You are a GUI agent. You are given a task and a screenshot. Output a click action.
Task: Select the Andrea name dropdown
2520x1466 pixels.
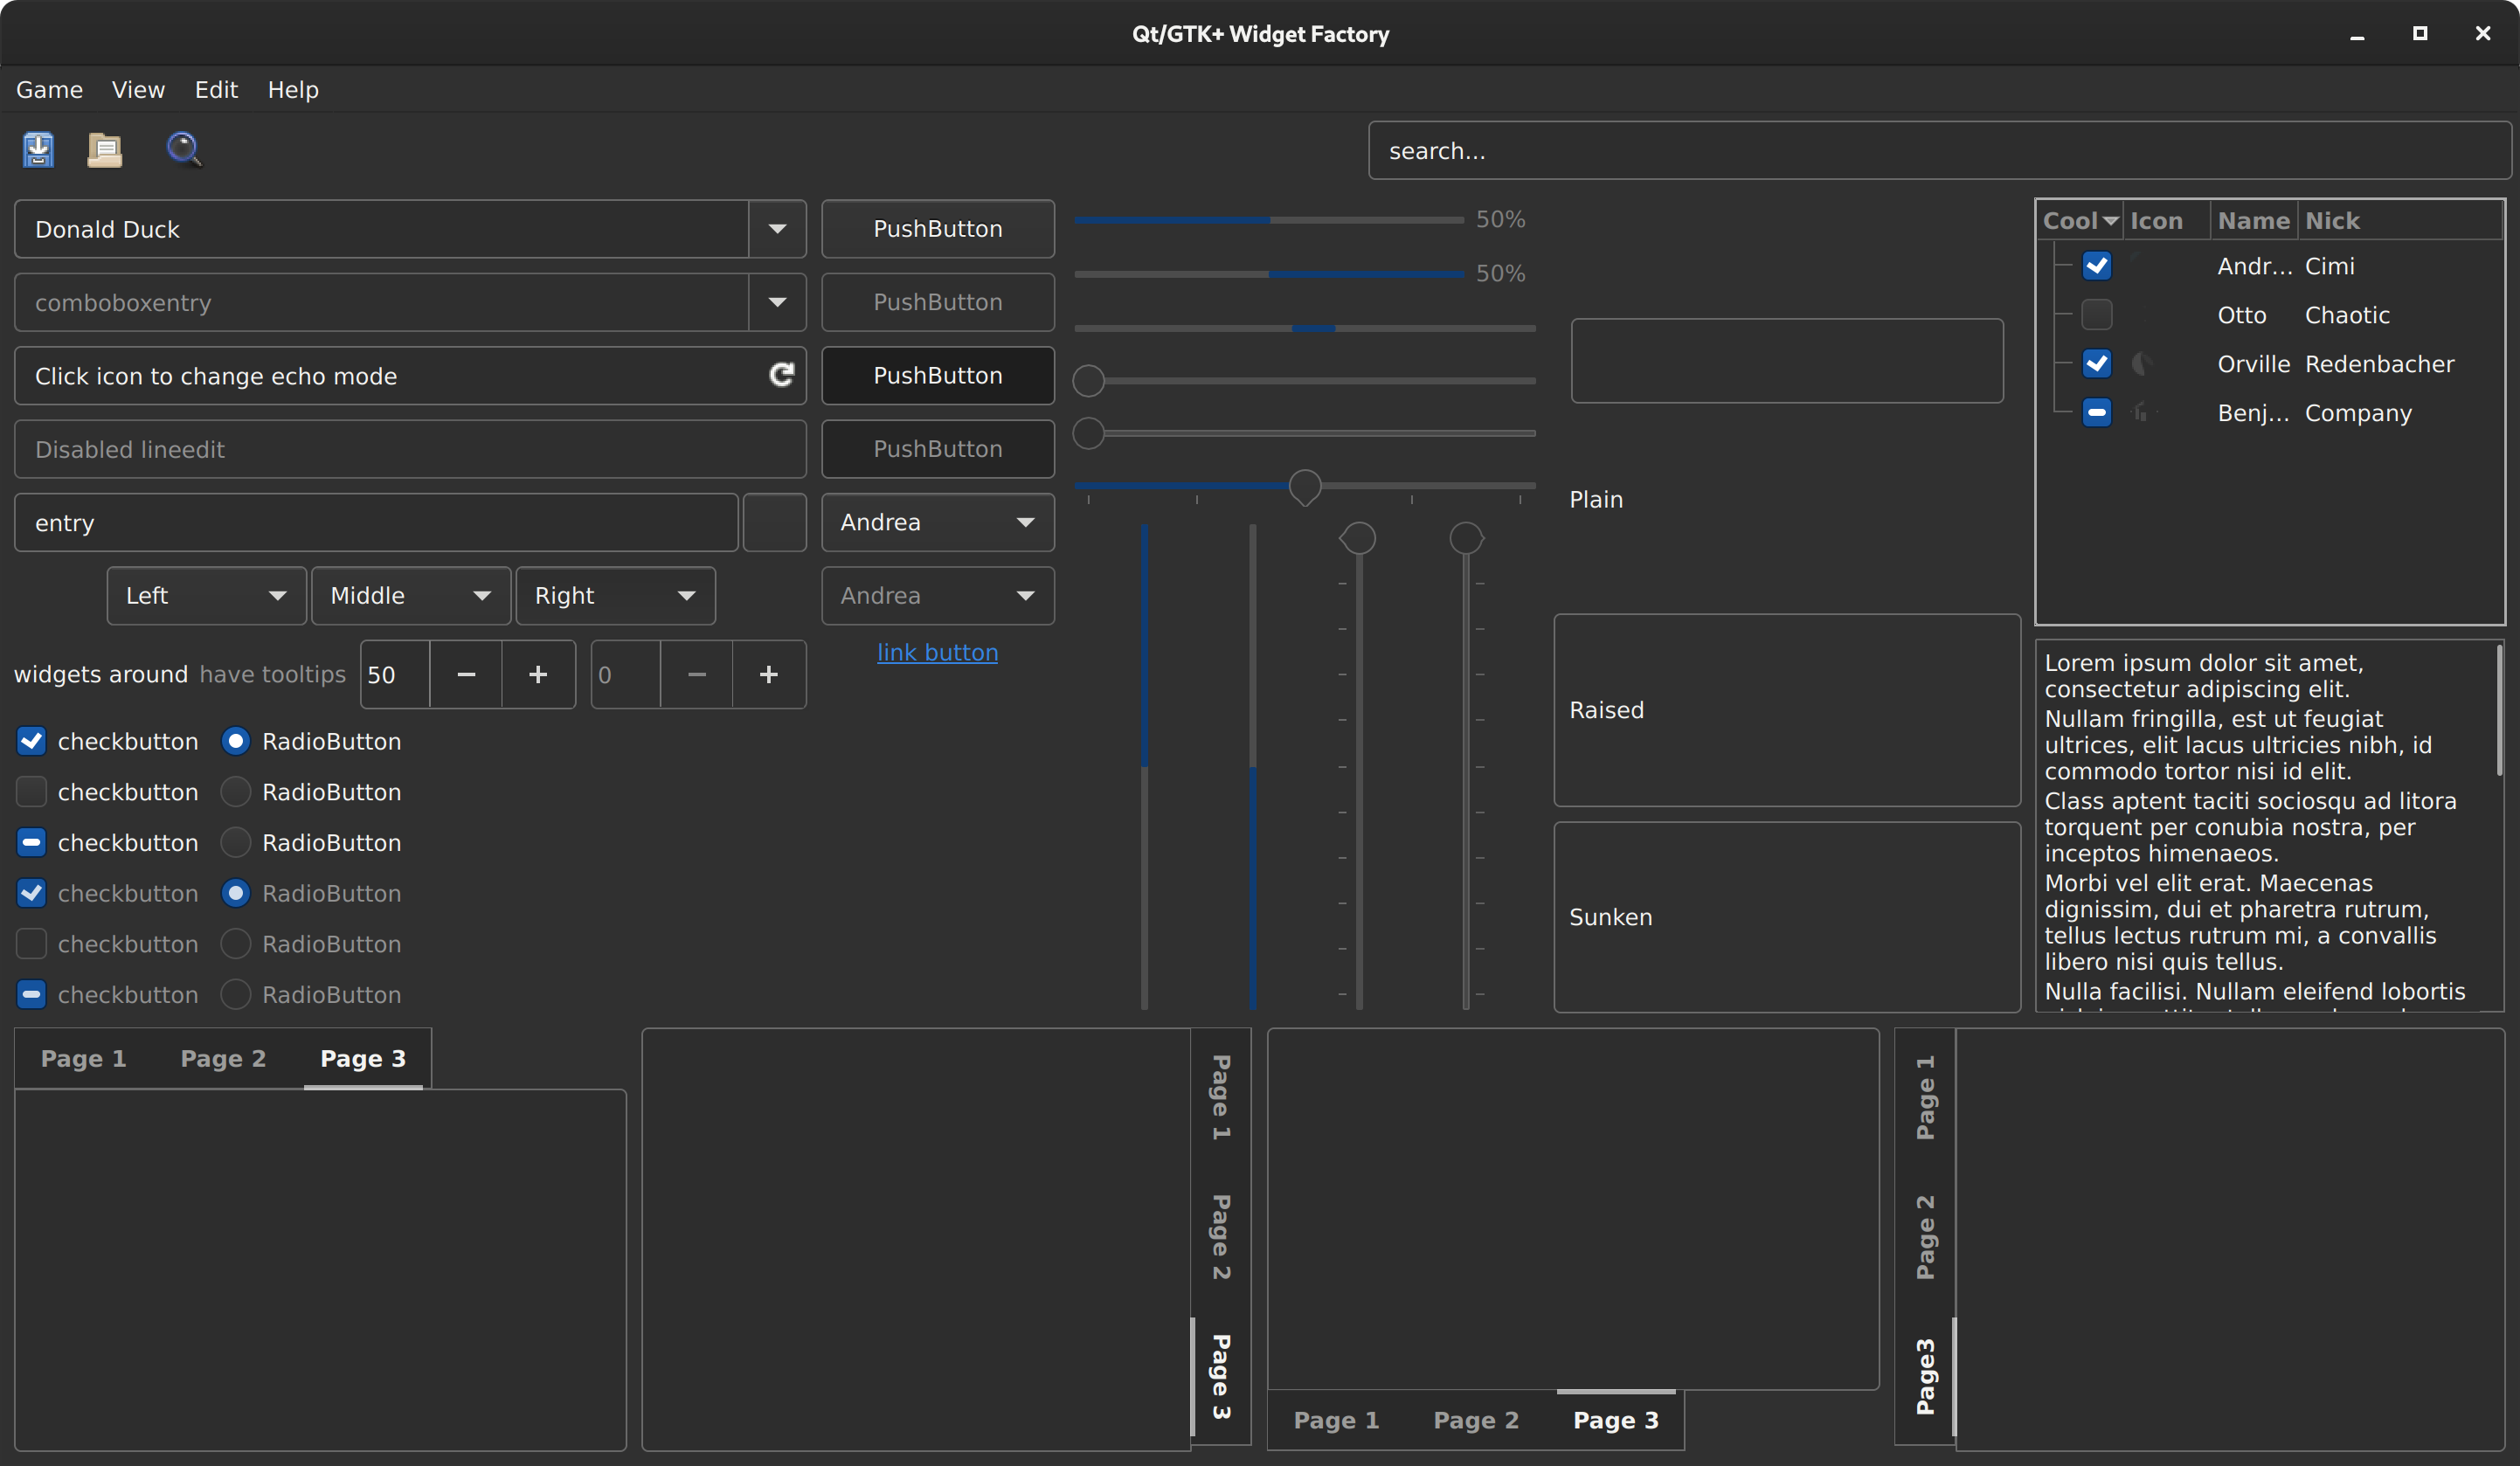(x=938, y=520)
